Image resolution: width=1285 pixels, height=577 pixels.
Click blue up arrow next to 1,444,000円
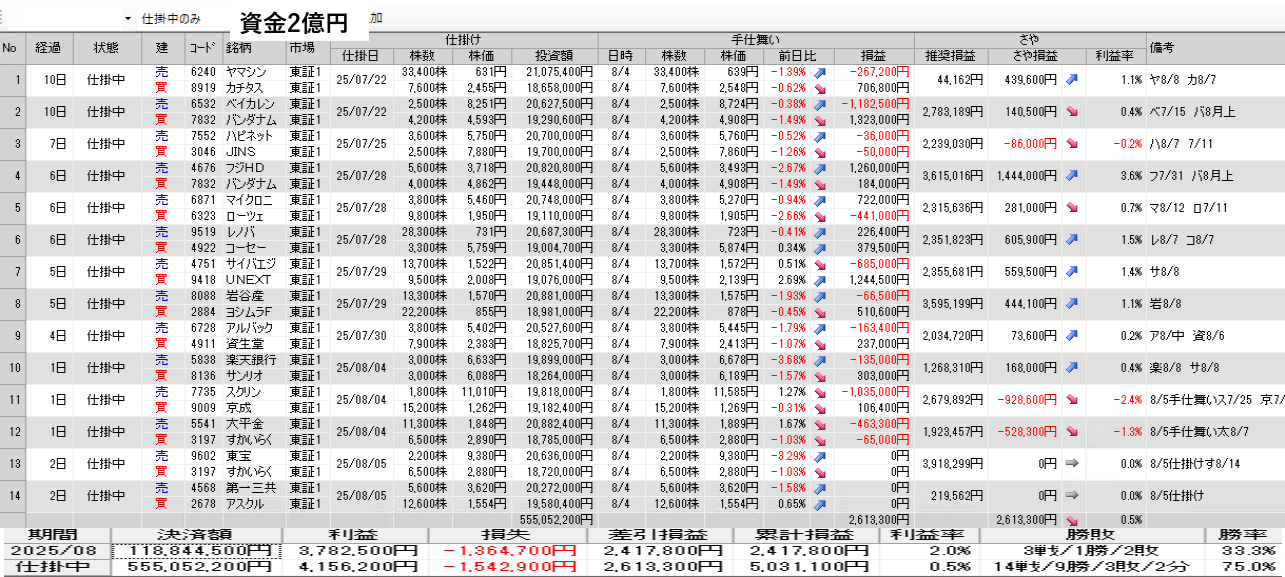[x=1071, y=175]
